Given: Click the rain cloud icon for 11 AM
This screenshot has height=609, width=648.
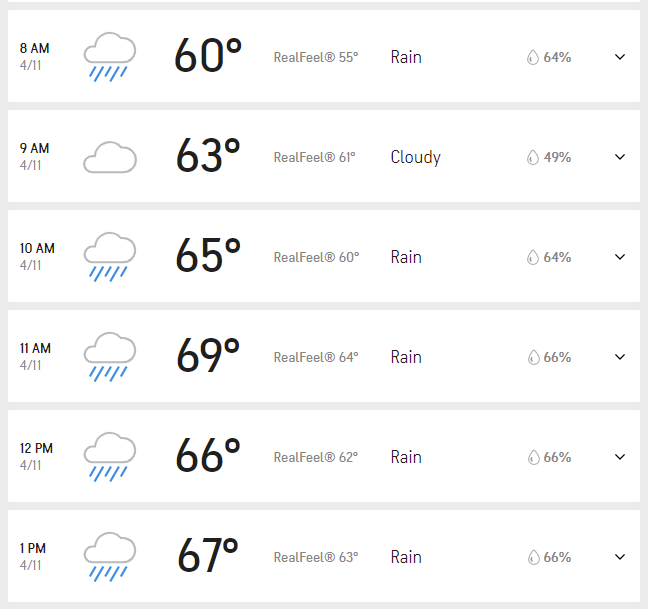Looking at the screenshot, I should 110,357.
